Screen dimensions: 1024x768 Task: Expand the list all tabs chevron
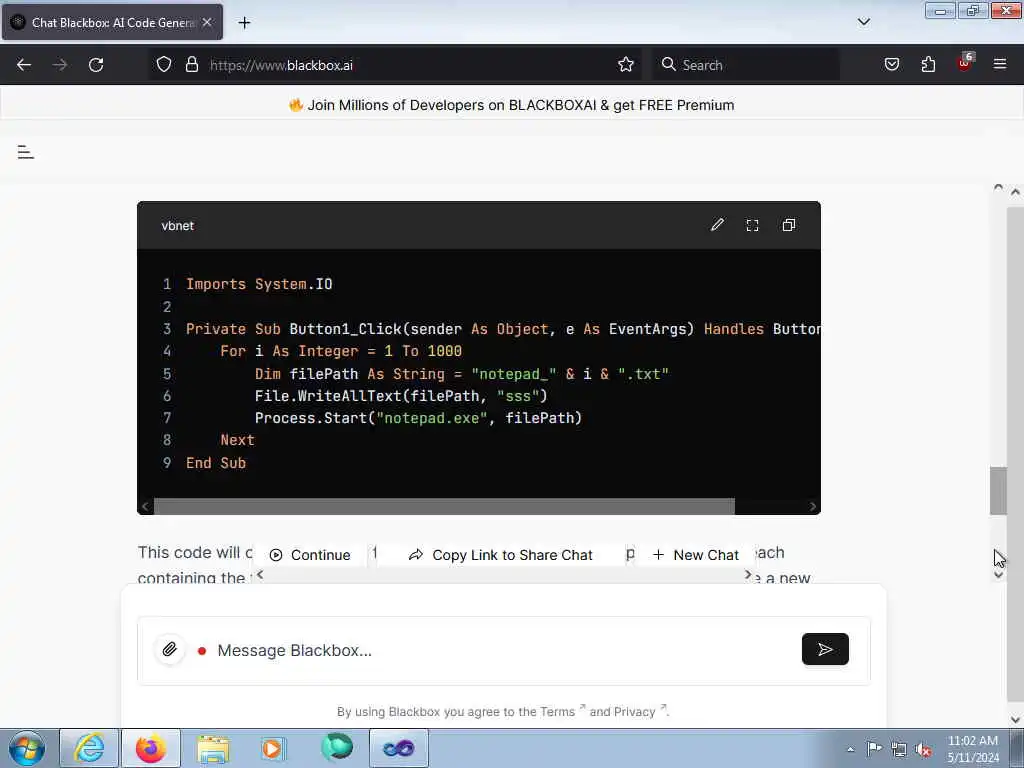863,22
